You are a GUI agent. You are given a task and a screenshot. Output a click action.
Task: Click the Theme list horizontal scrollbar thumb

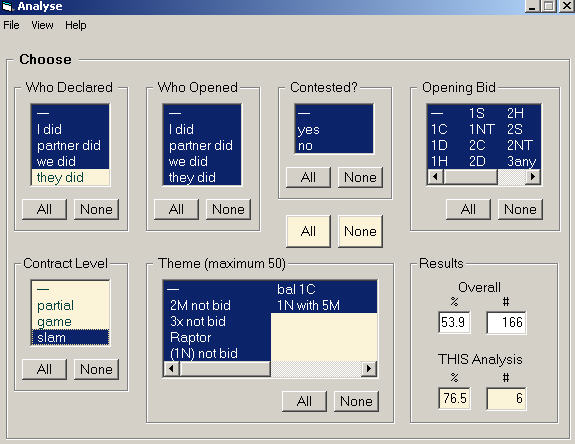(224, 368)
